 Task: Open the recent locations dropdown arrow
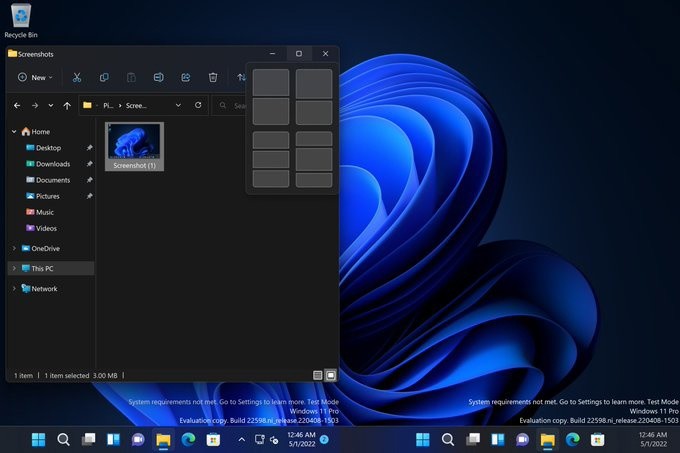coord(51,105)
